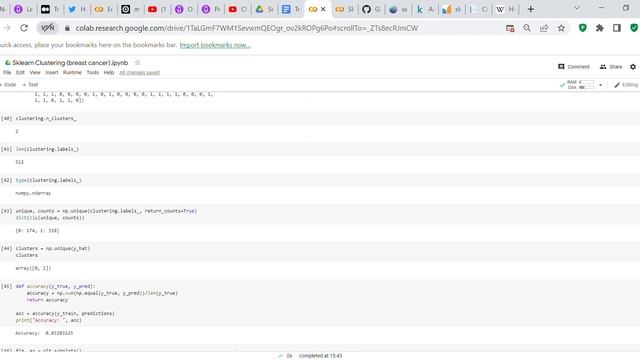Open the runtime connection dropdown arrow
Image resolution: width=640 pixels, height=360 pixels.
600,85
